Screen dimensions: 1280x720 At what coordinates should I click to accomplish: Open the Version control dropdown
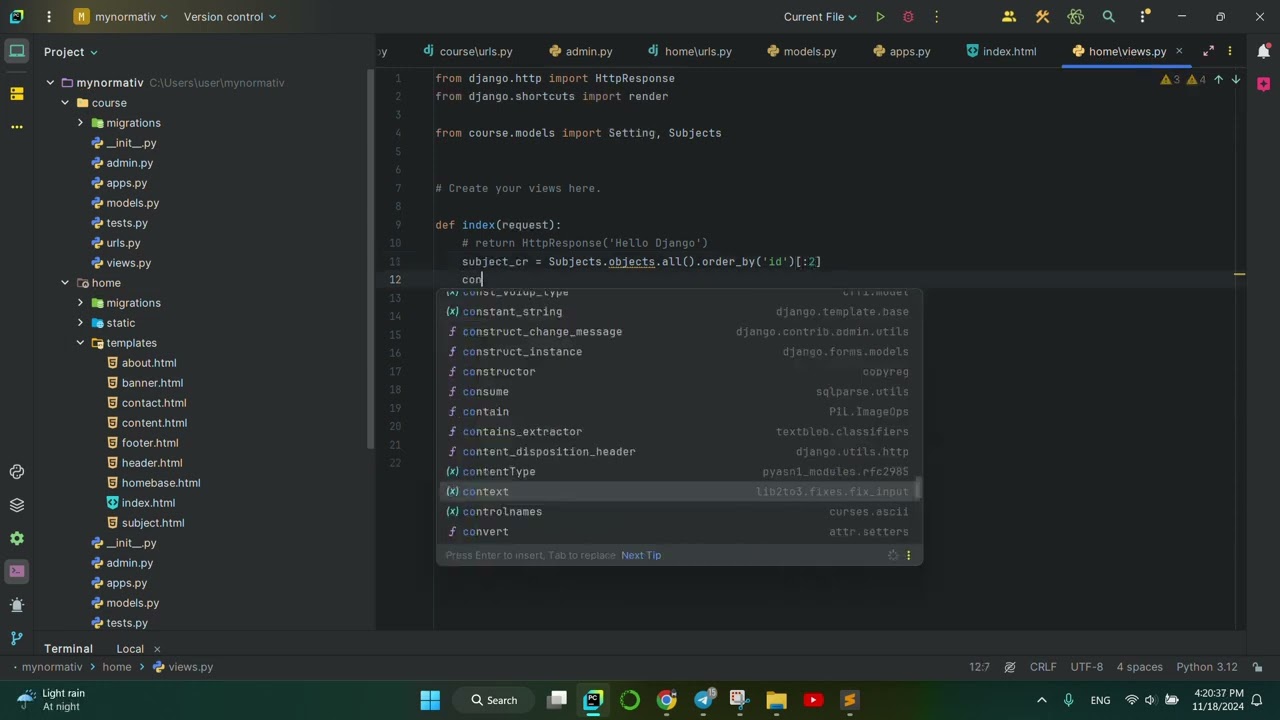click(230, 17)
